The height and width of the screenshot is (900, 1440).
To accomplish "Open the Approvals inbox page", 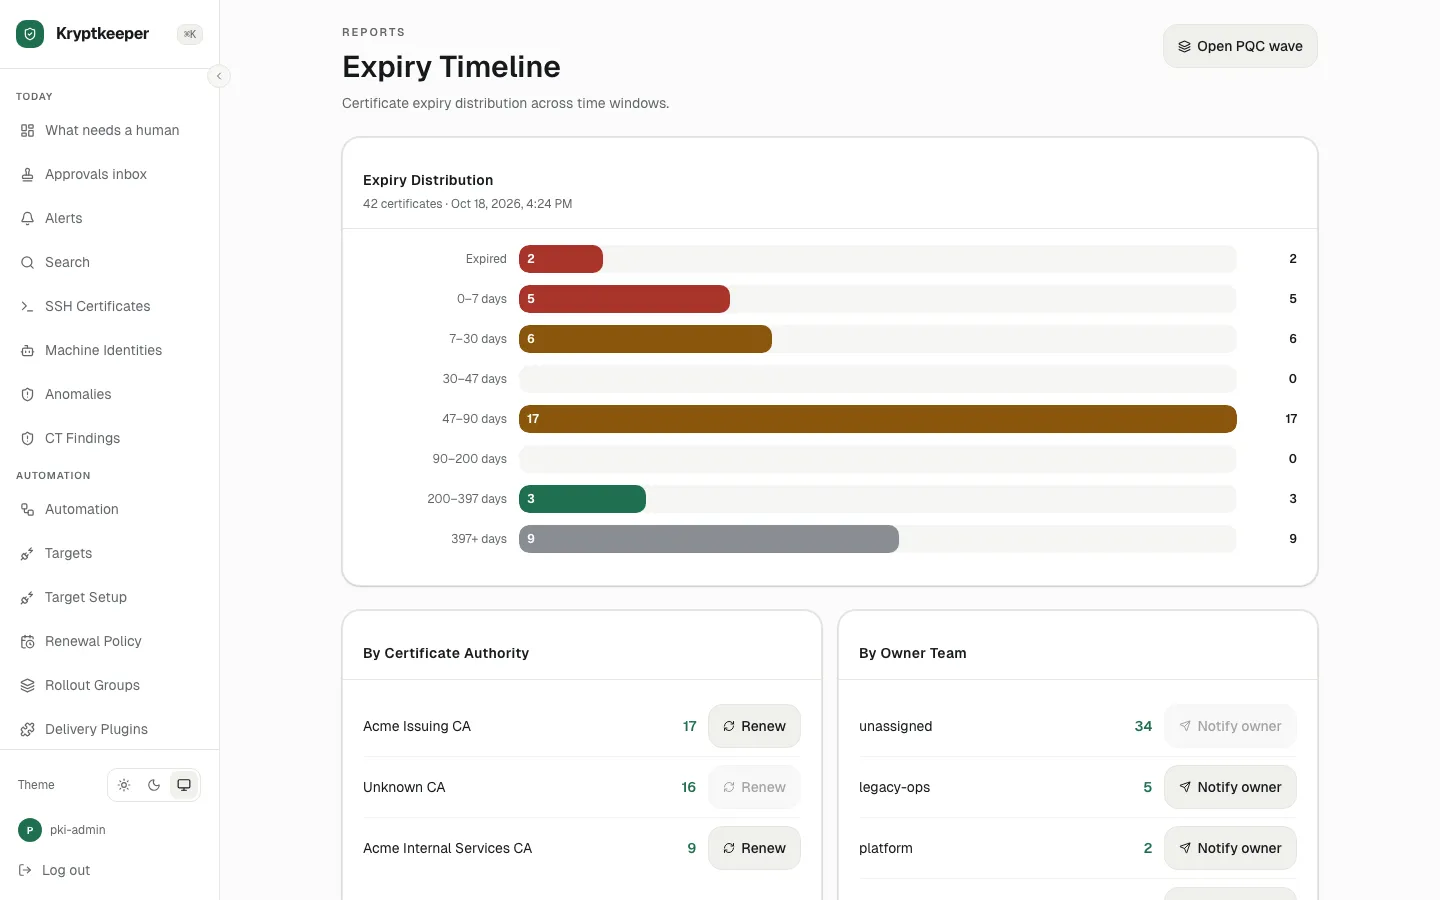I will [x=109, y=175].
